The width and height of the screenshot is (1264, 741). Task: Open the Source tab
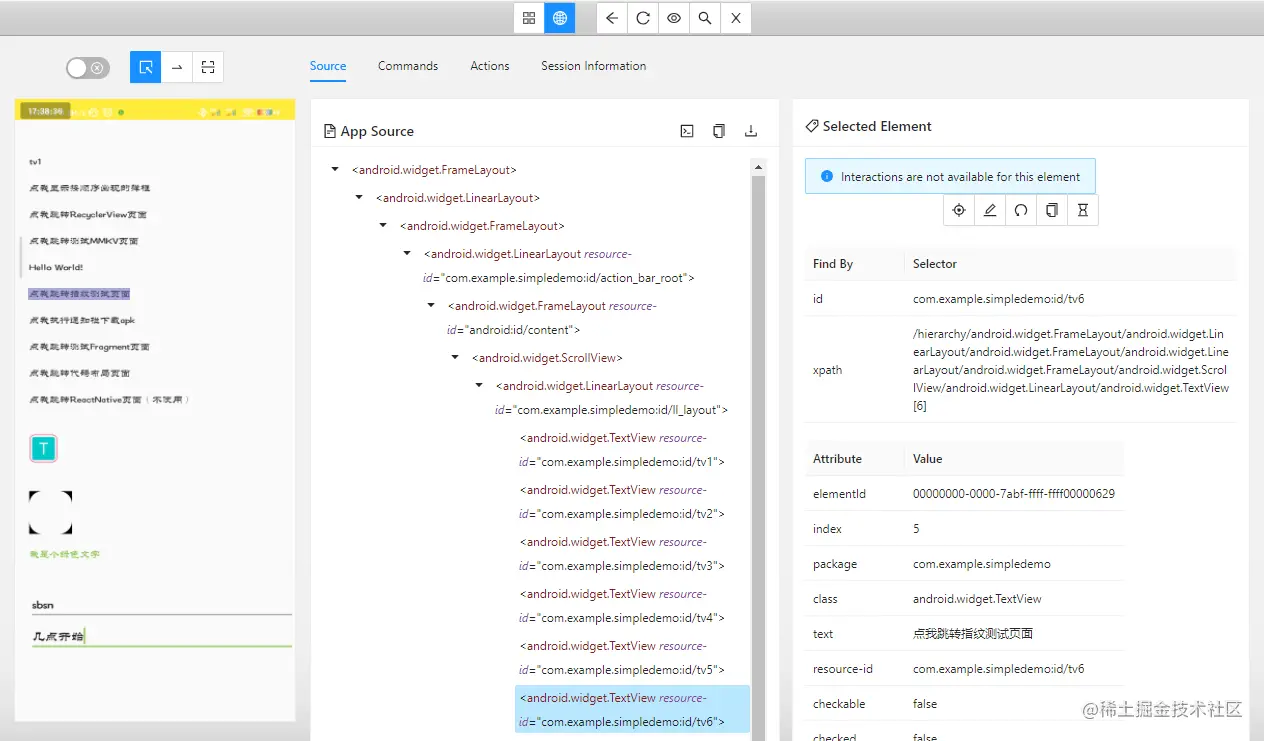(x=328, y=66)
